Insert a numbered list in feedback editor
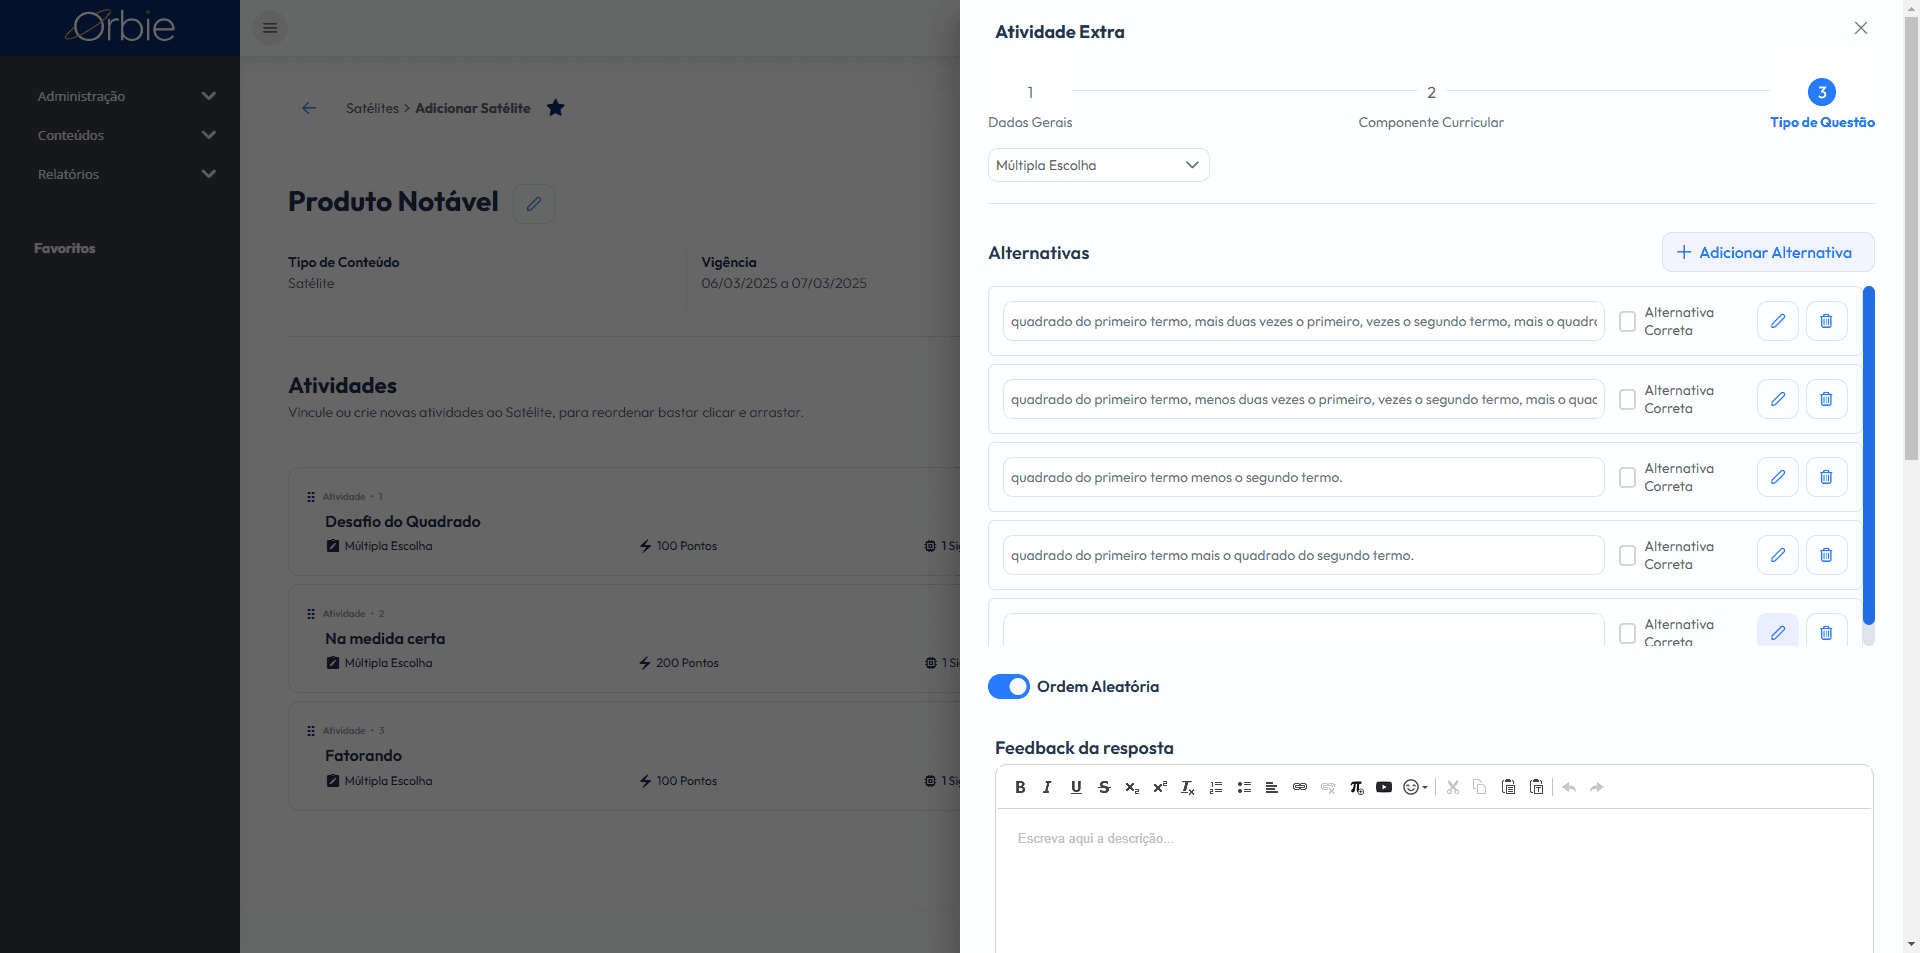1920x953 pixels. (1216, 787)
